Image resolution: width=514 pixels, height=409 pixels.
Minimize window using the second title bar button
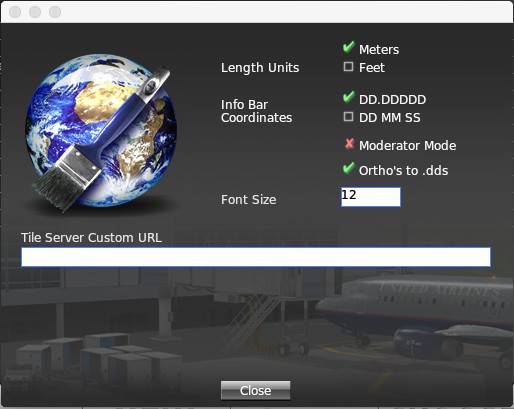coord(35,12)
